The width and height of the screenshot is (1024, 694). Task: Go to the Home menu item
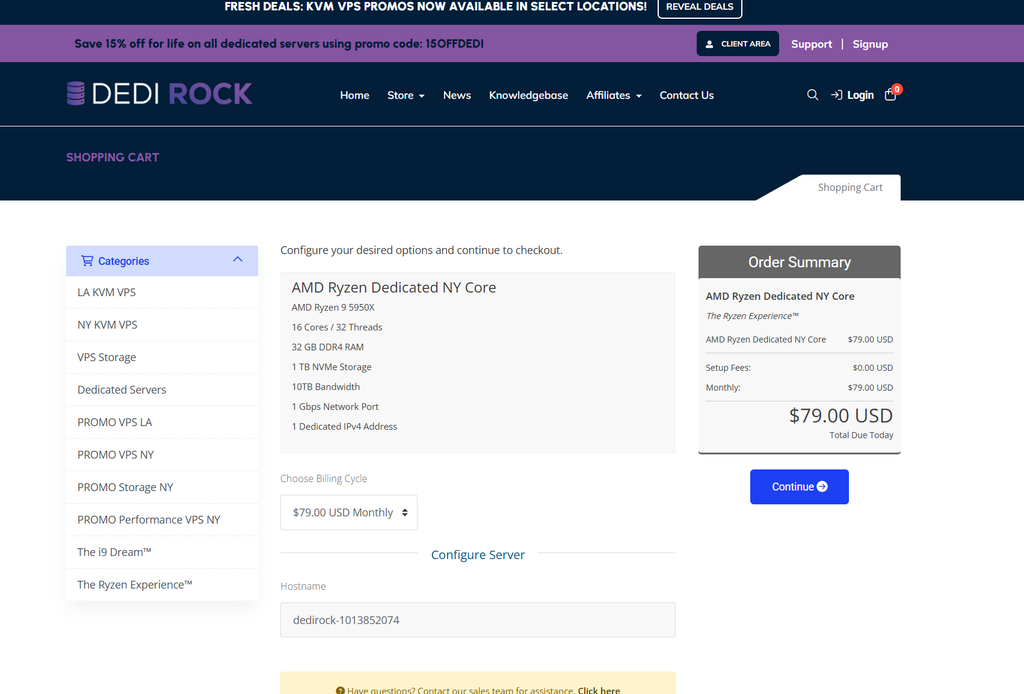click(x=355, y=95)
